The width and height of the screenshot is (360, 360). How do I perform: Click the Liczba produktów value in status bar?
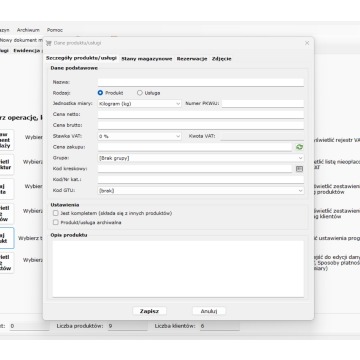[127, 326]
